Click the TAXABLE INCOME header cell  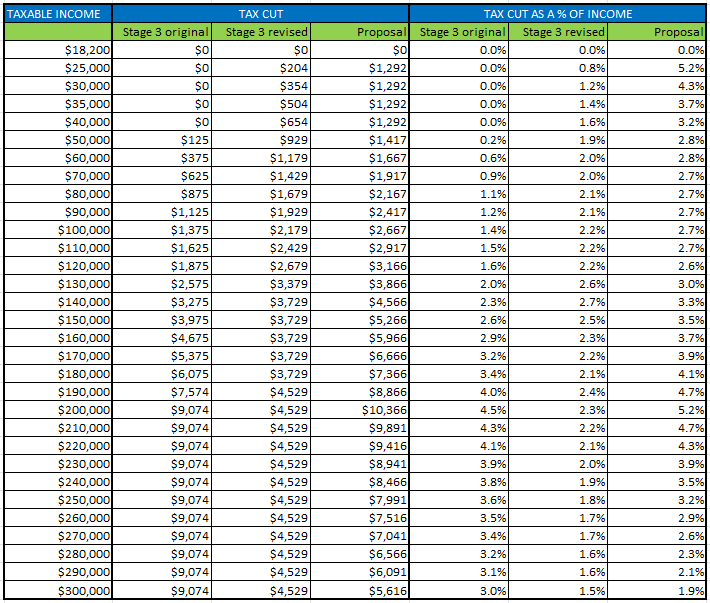[57, 14]
